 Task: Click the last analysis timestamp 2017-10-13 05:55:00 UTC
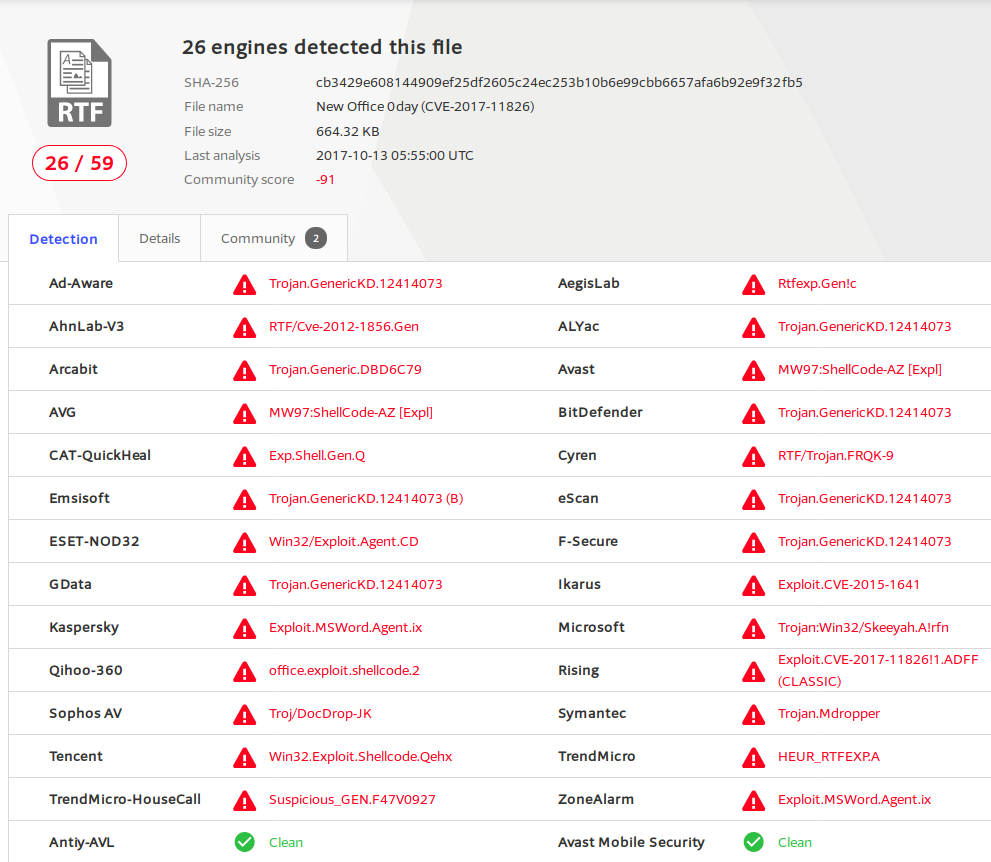click(x=395, y=155)
